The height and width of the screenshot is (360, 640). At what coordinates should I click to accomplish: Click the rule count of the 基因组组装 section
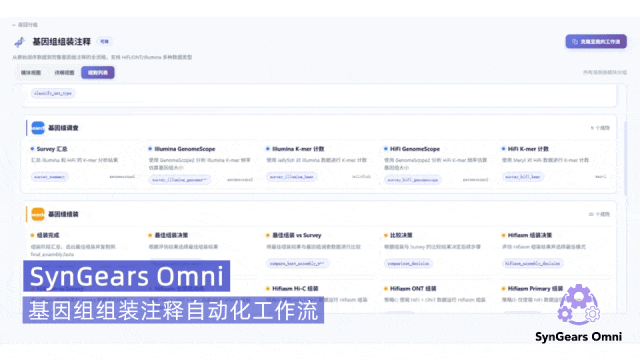pos(599,214)
